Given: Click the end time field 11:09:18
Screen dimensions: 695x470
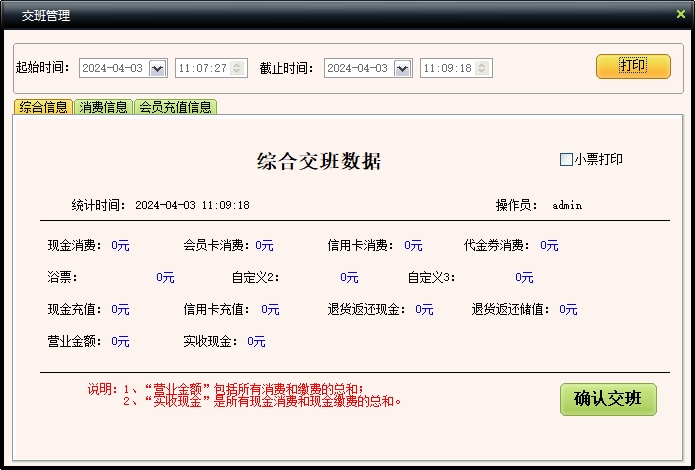Looking at the screenshot, I should (447, 68).
